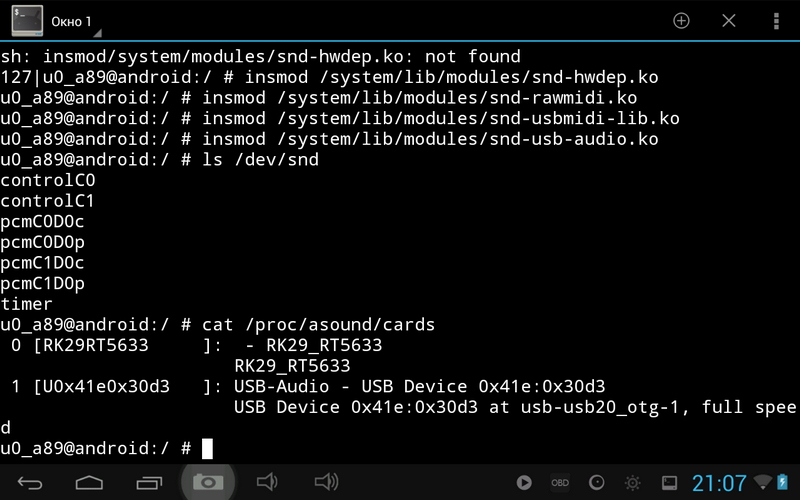The width and height of the screenshot is (800, 500).
Task: Tap the terminal emulator app icon
Action: point(25,20)
